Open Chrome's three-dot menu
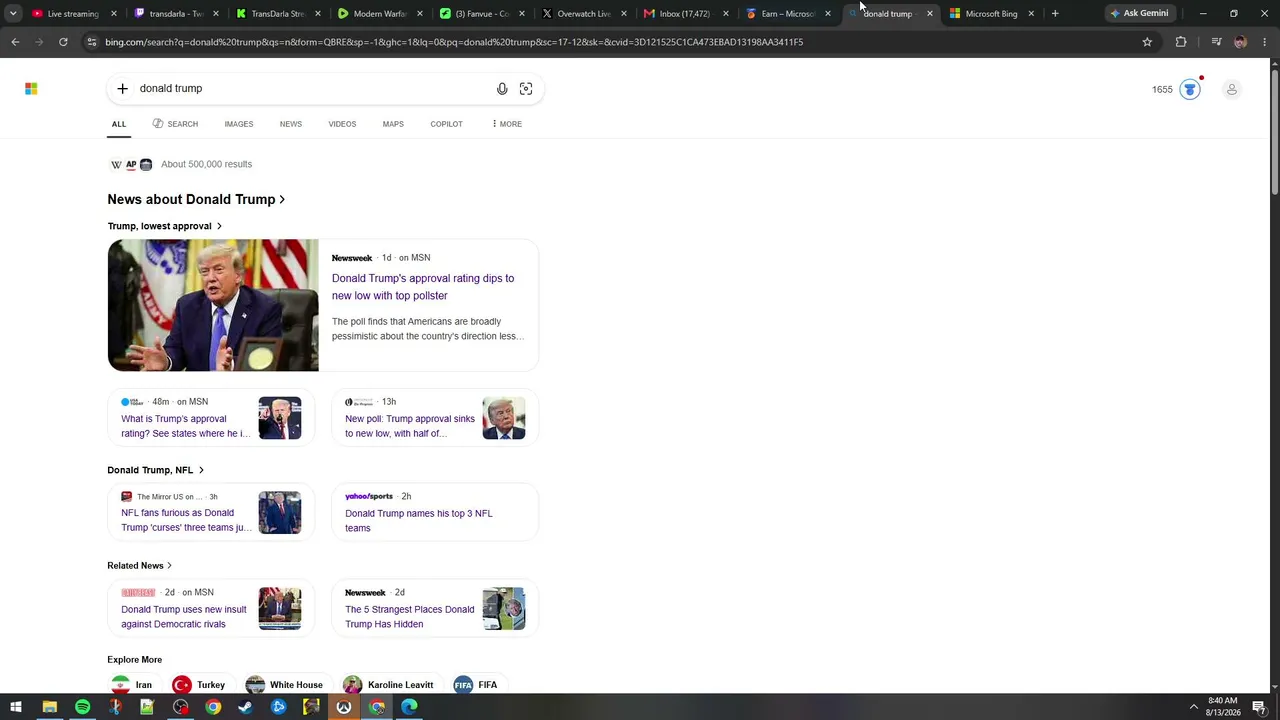Screen dimensions: 1280x720 [x=1264, y=42]
